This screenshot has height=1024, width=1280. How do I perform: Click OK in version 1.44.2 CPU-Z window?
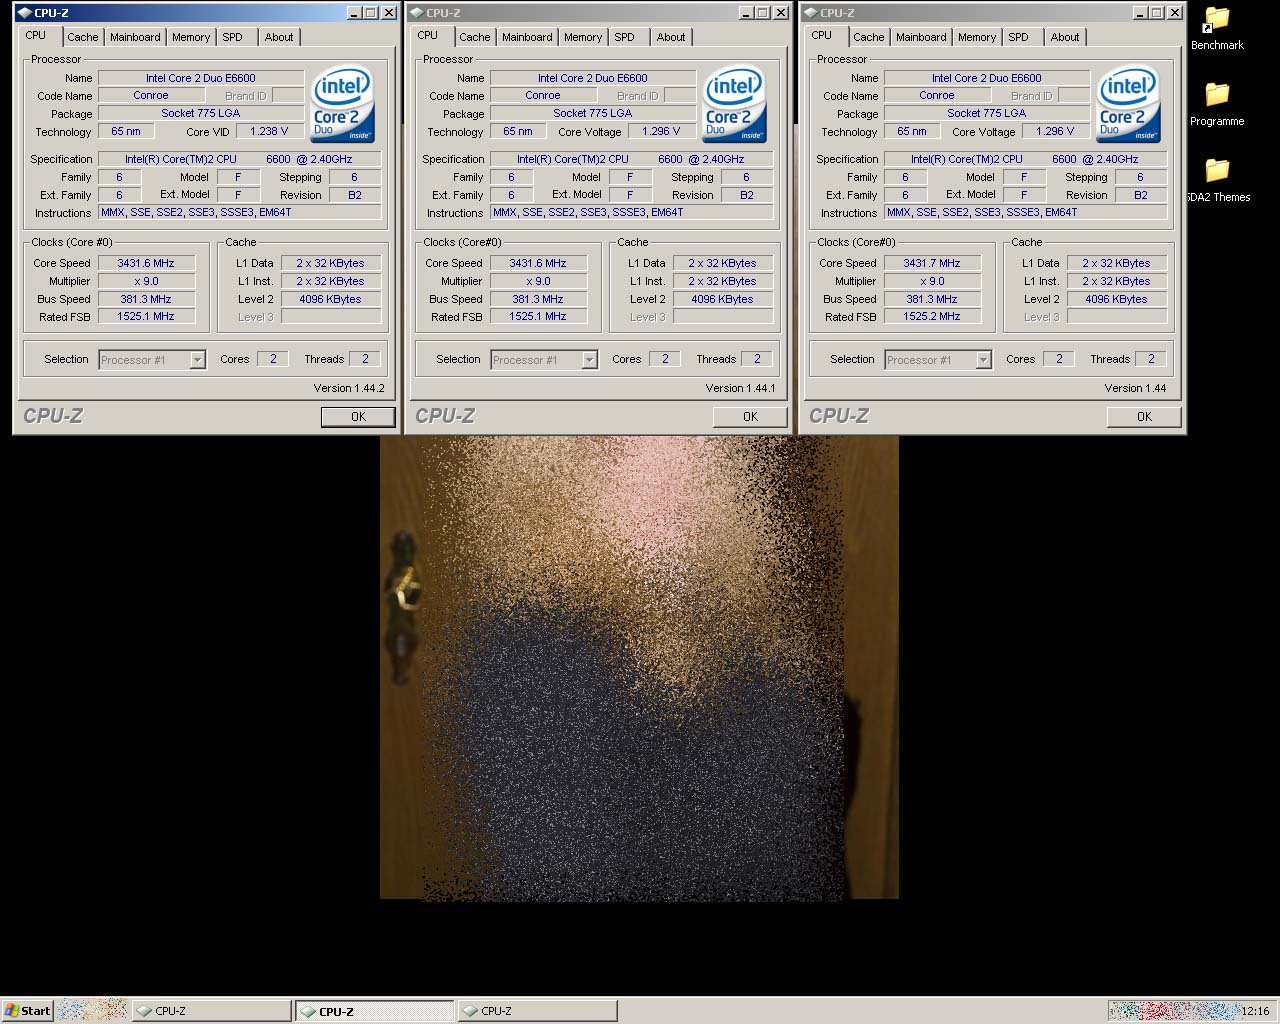[x=358, y=417]
